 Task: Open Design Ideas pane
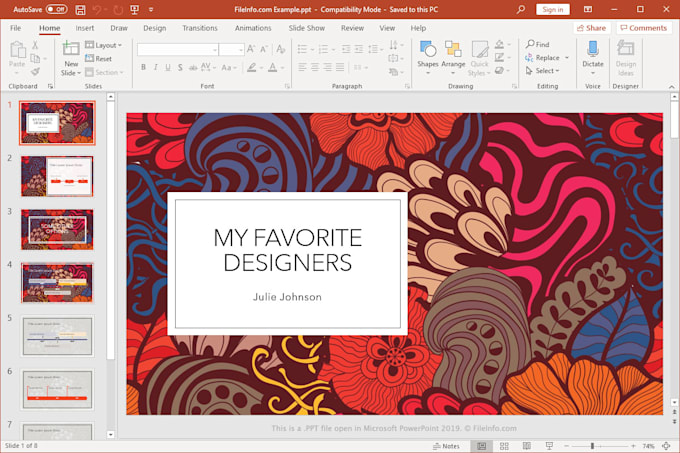click(626, 55)
